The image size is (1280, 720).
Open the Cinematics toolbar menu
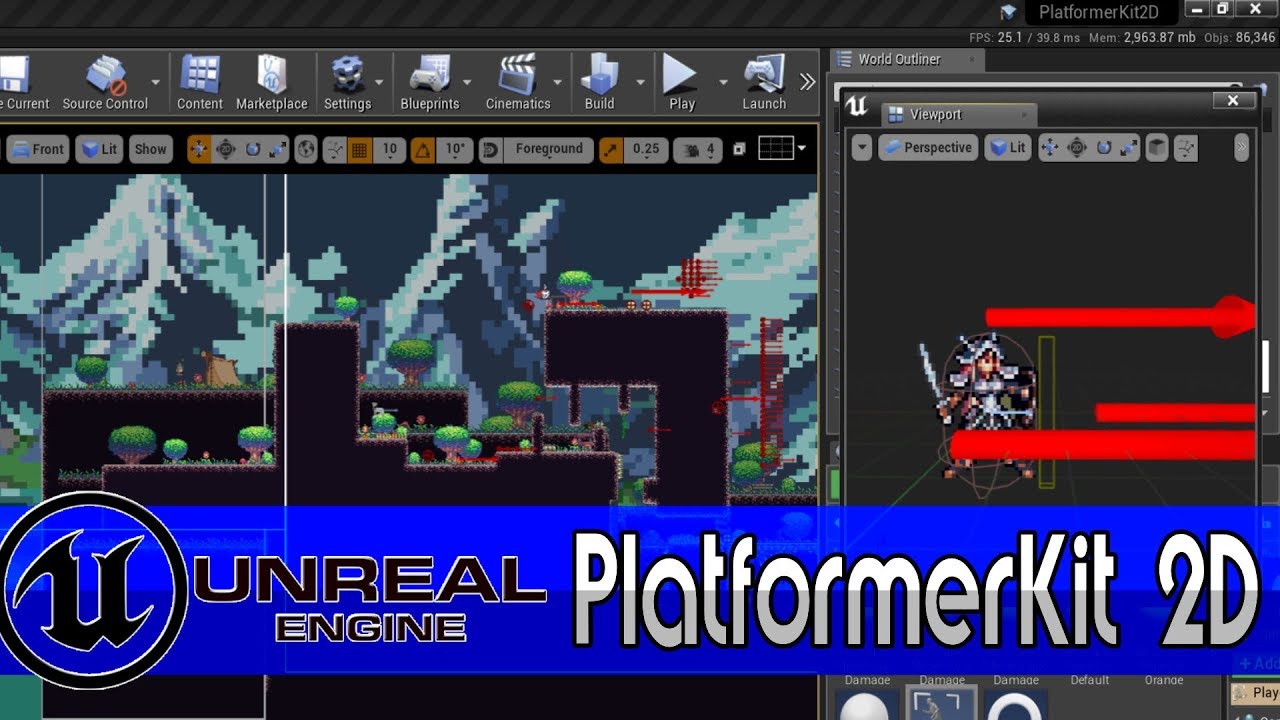click(518, 83)
